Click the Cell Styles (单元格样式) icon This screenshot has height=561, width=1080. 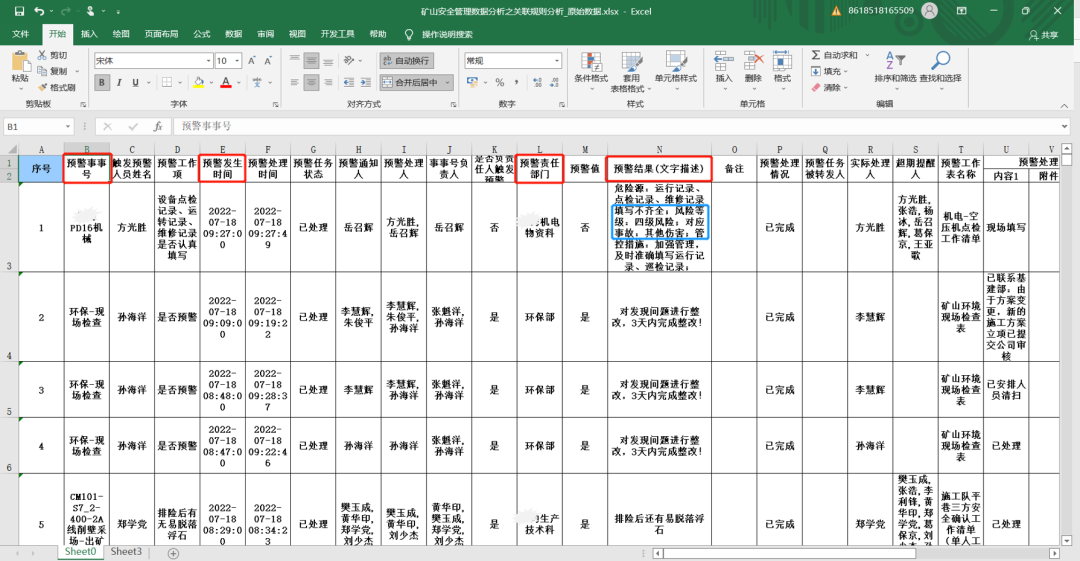(675, 61)
